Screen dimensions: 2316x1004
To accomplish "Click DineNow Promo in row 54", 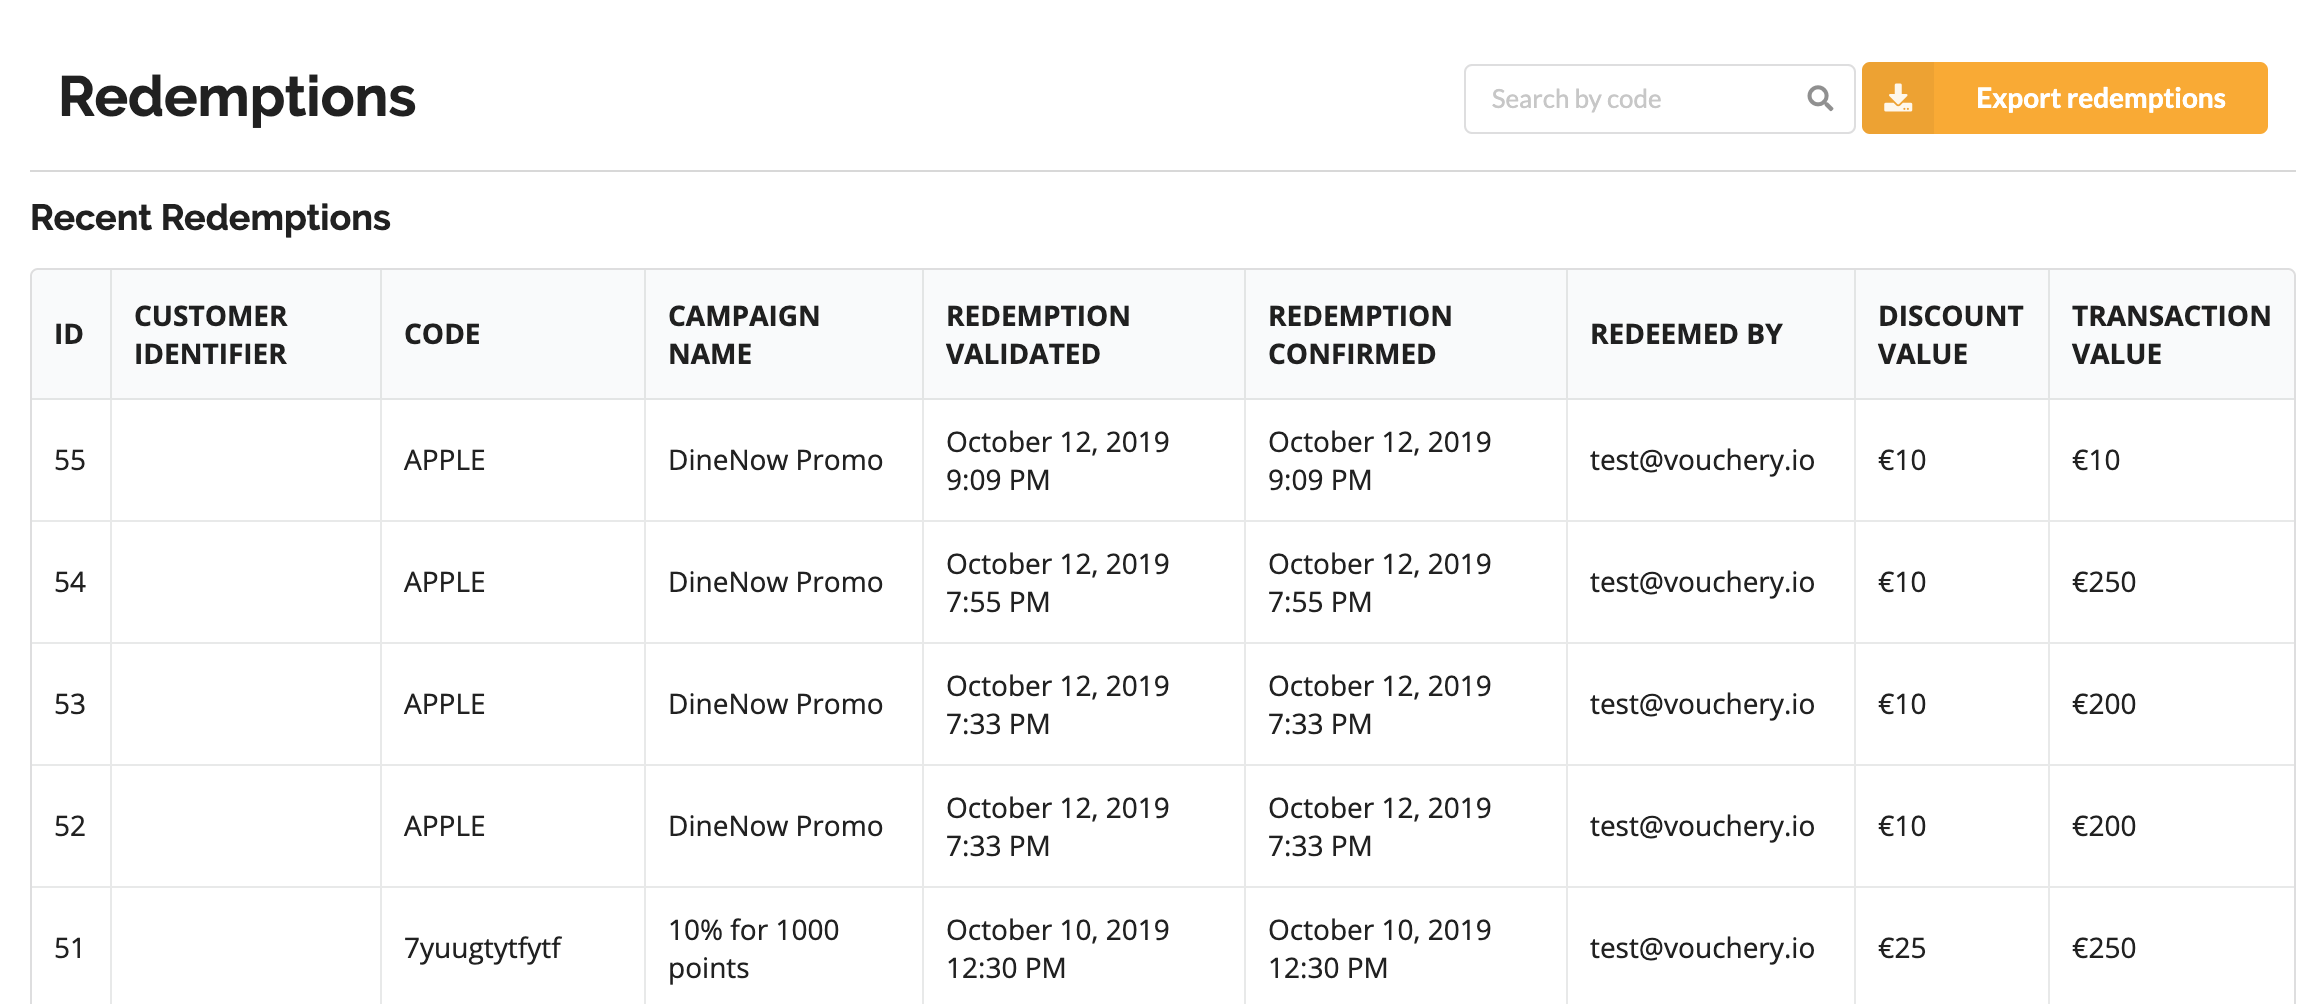I will (775, 582).
